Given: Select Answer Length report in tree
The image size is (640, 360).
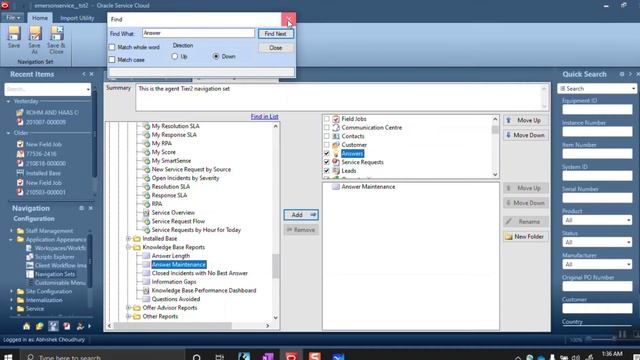Looking at the screenshot, I should [171, 256].
